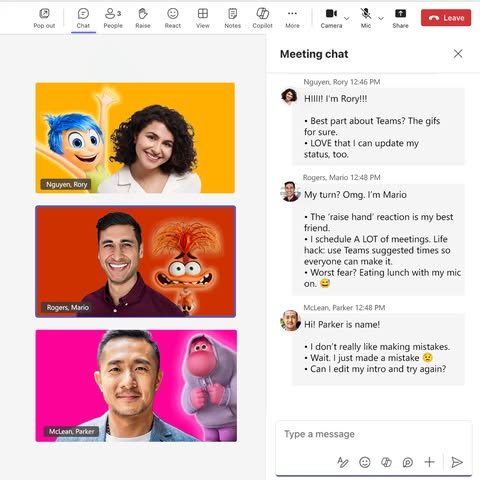Image resolution: width=480 pixels, height=480 pixels.
Task: Select McLean, Parker video tile
Action: [x=136, y=386]
